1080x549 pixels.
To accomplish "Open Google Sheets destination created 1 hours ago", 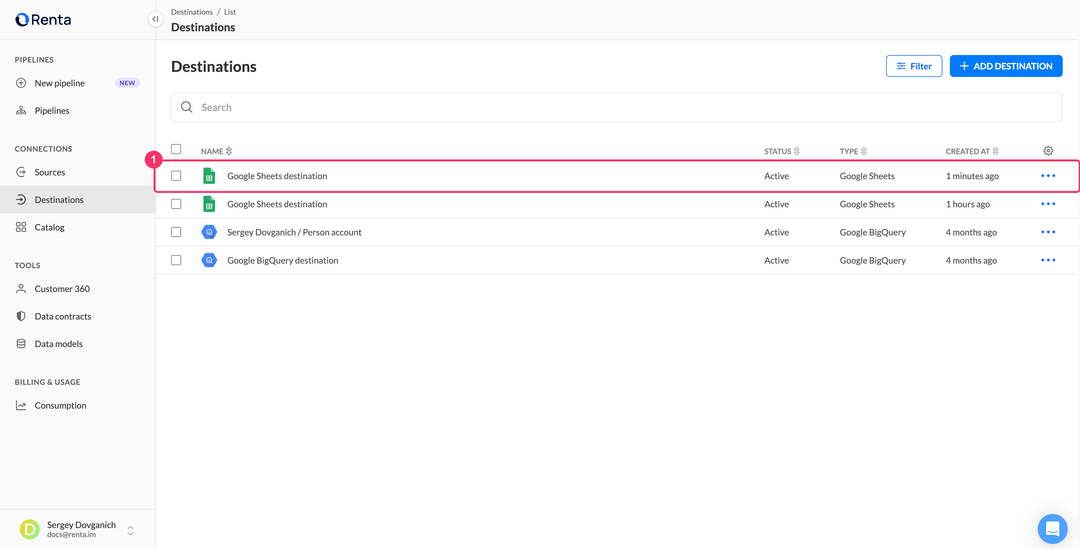I will 277,205.
